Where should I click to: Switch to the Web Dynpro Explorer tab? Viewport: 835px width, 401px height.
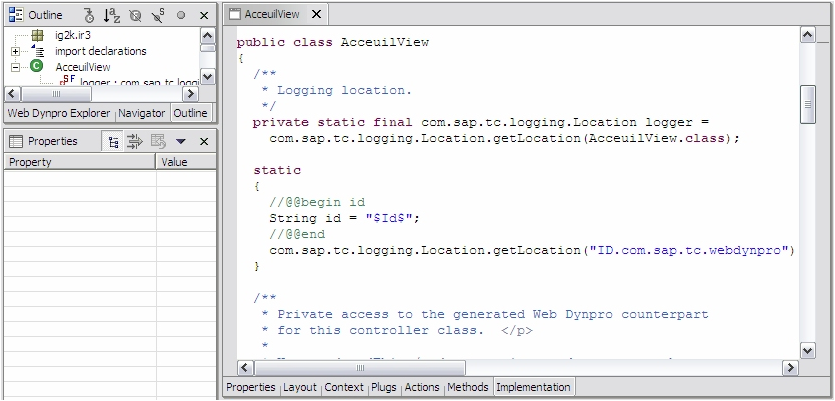(x=58, y=113)
